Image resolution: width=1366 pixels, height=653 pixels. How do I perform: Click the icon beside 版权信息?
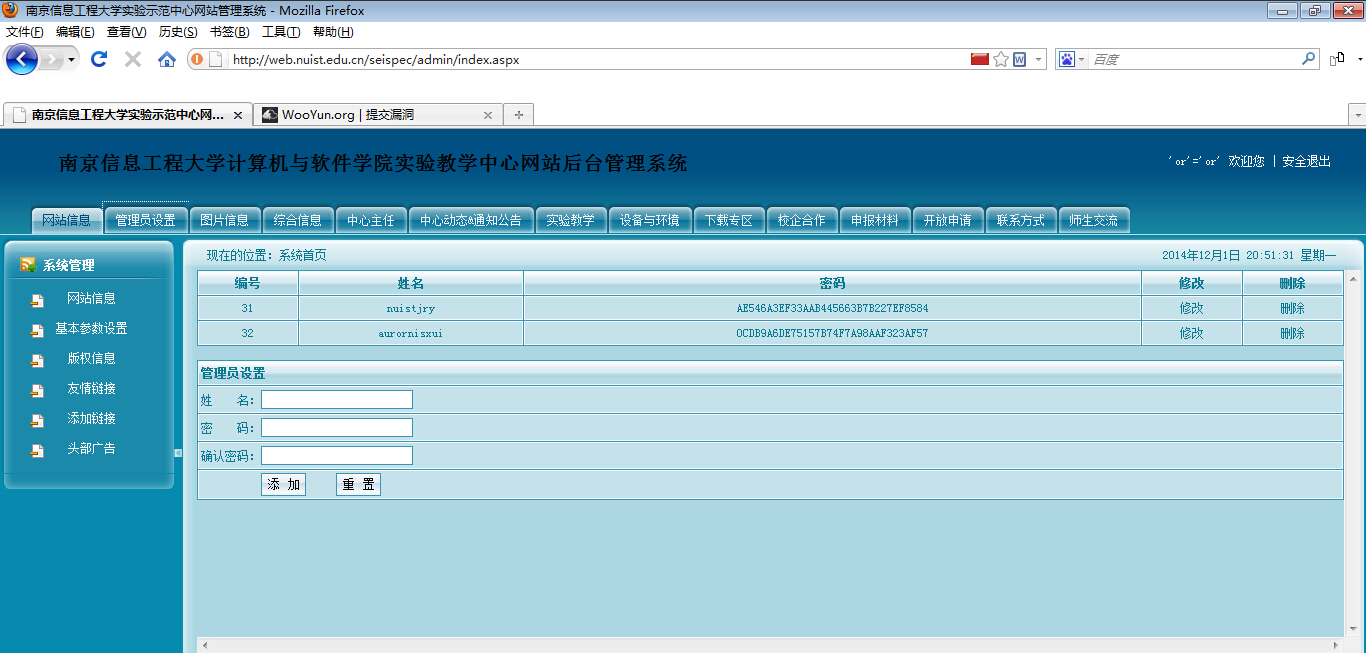click(37, 360)
